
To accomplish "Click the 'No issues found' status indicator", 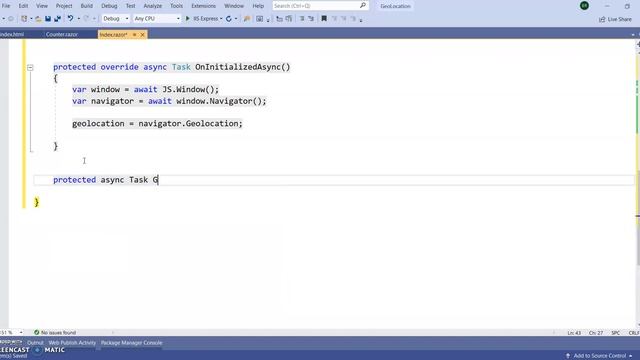I will pos(55,333).
